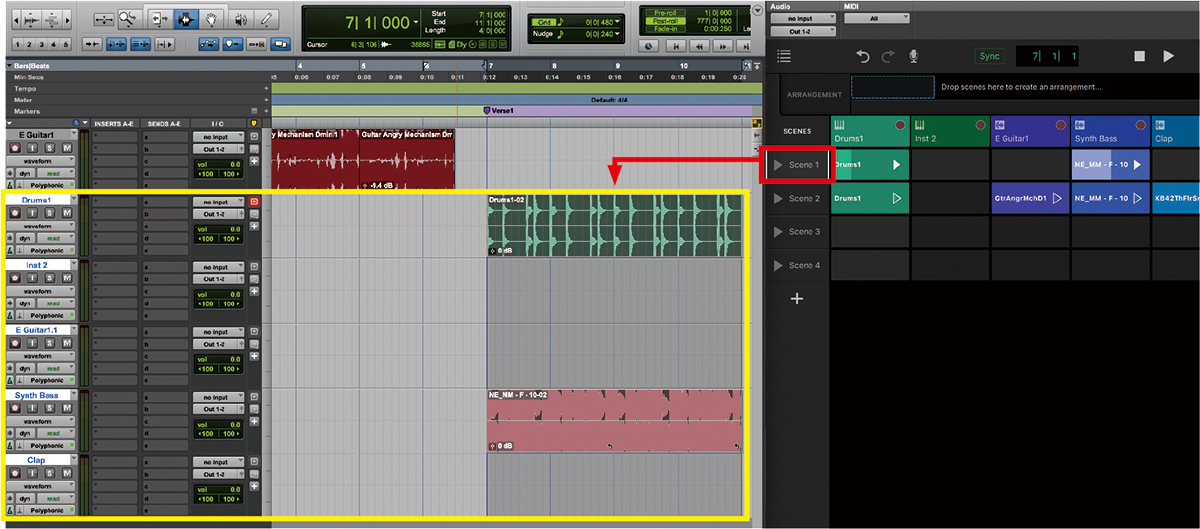Open Drums1 automation mode 'read' selector
This screenshot has height=529, width=1200.
point(55,239)
